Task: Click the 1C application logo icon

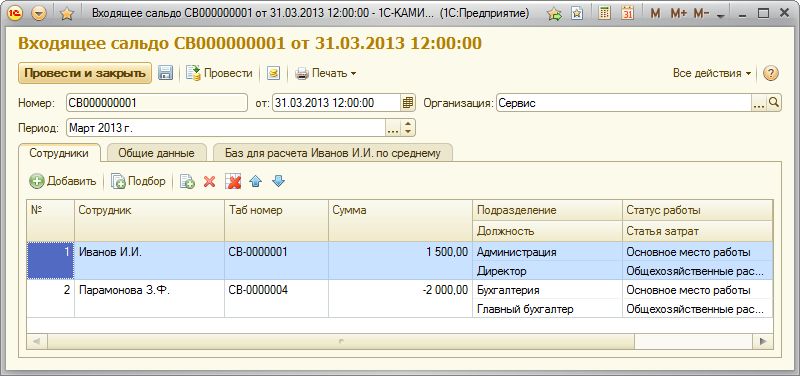Action: point(15,14)
